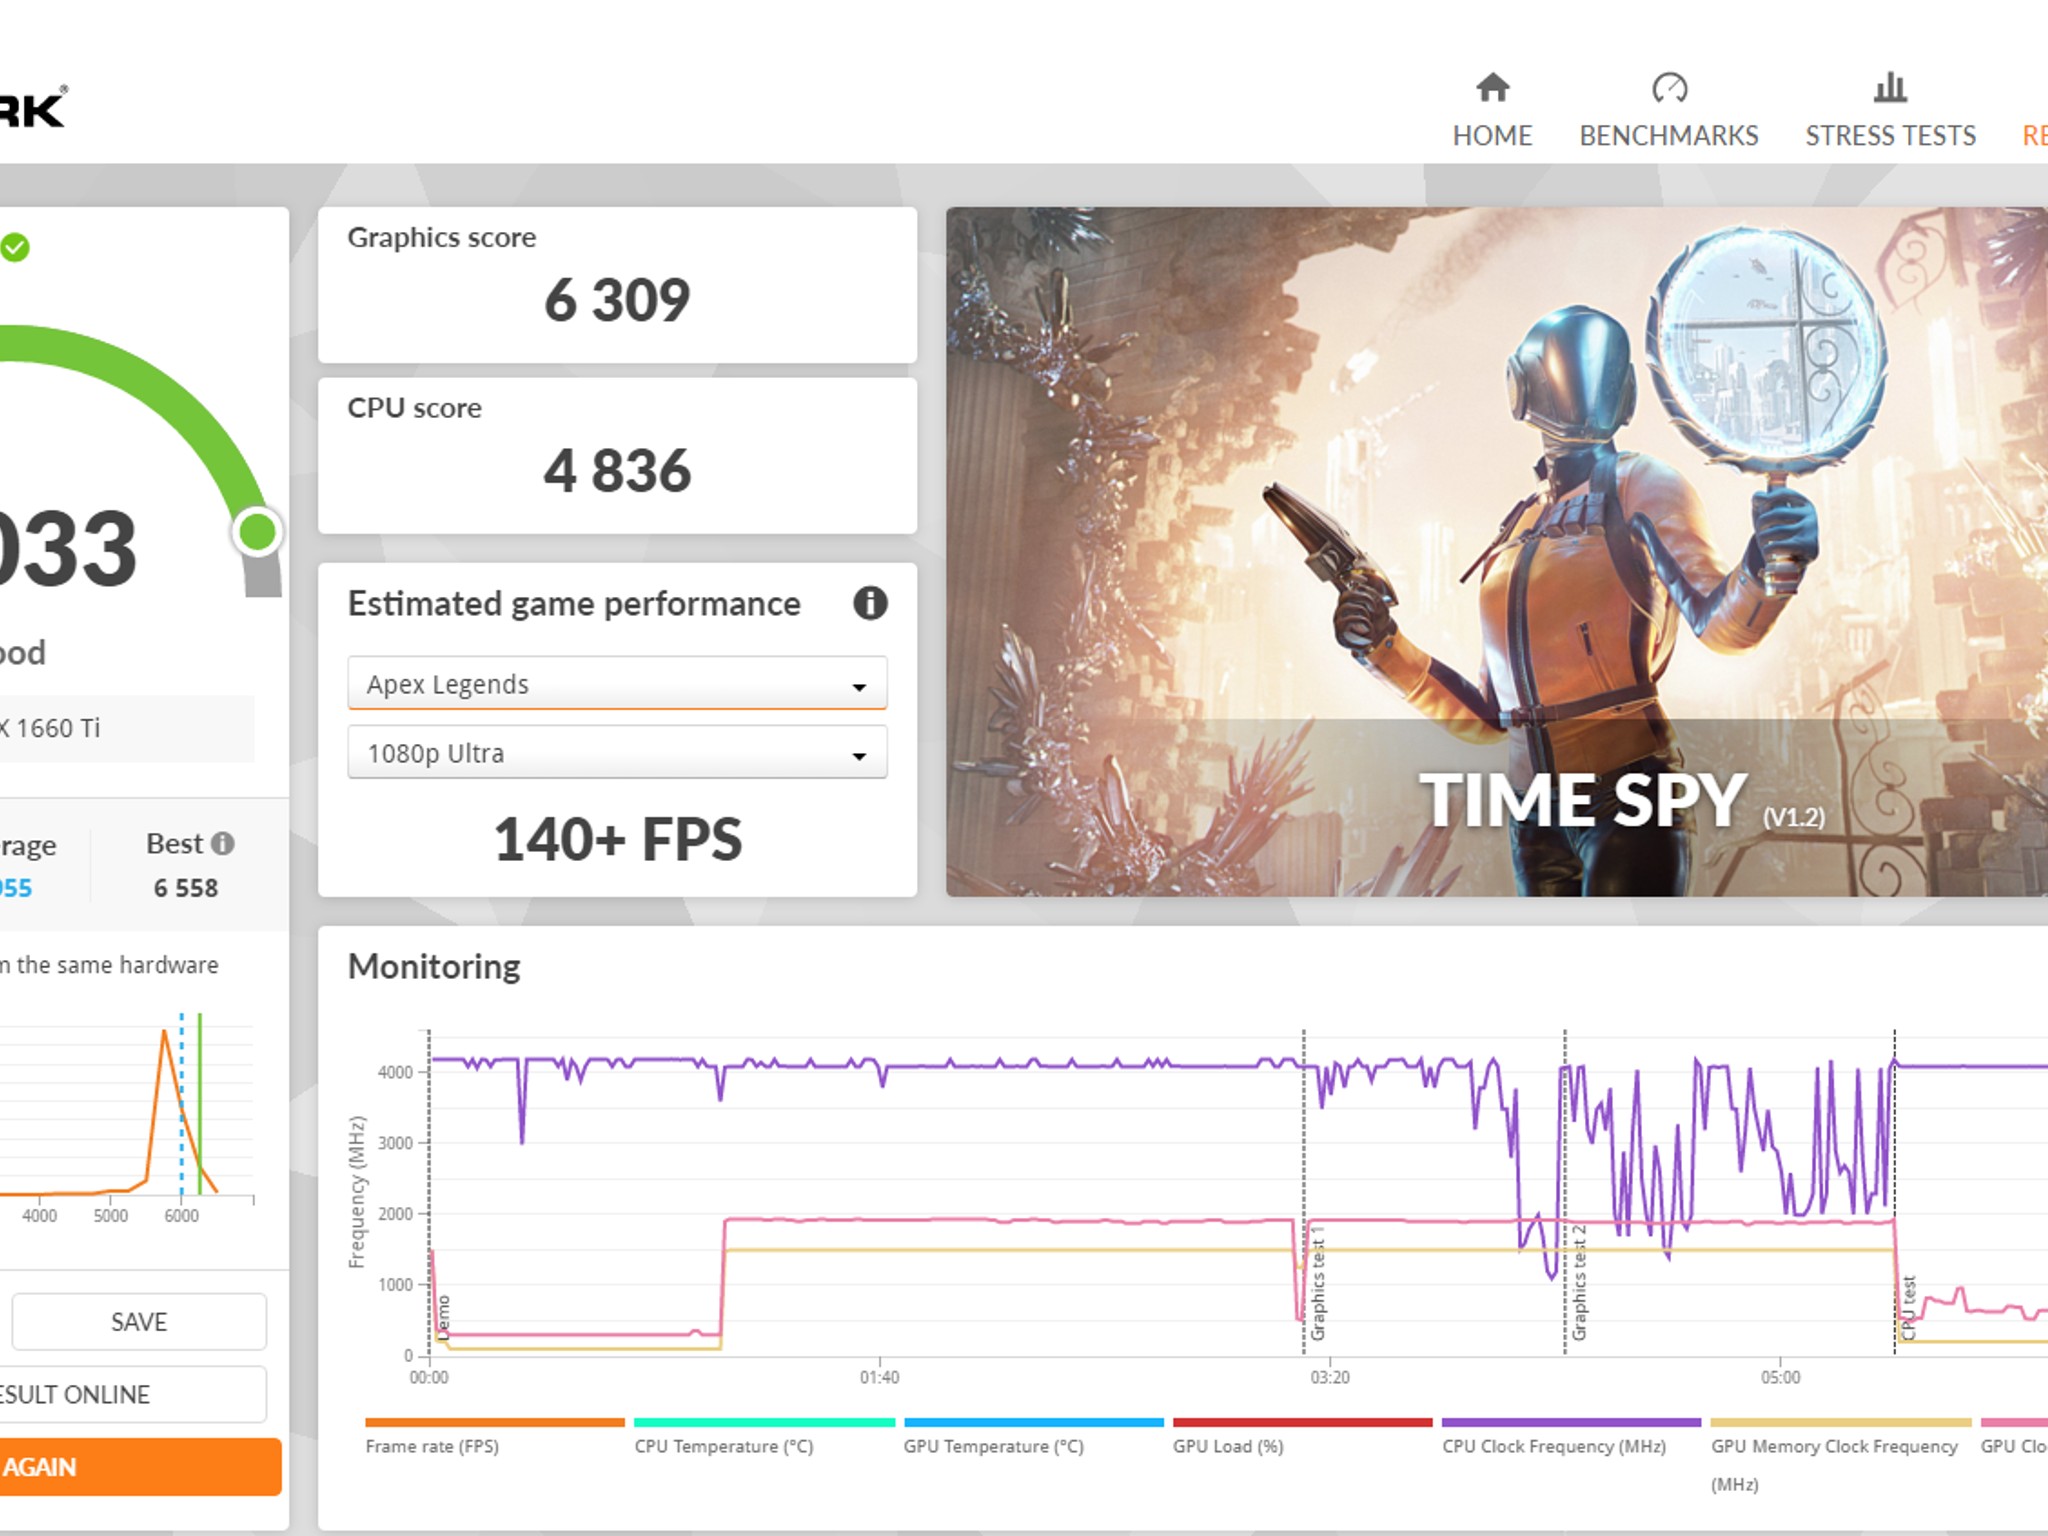This screenshot has height=1536, width=2048.
Task: Click the CPU Clock Frequency purple swatch
Action: click(x=1571, y=1422)
